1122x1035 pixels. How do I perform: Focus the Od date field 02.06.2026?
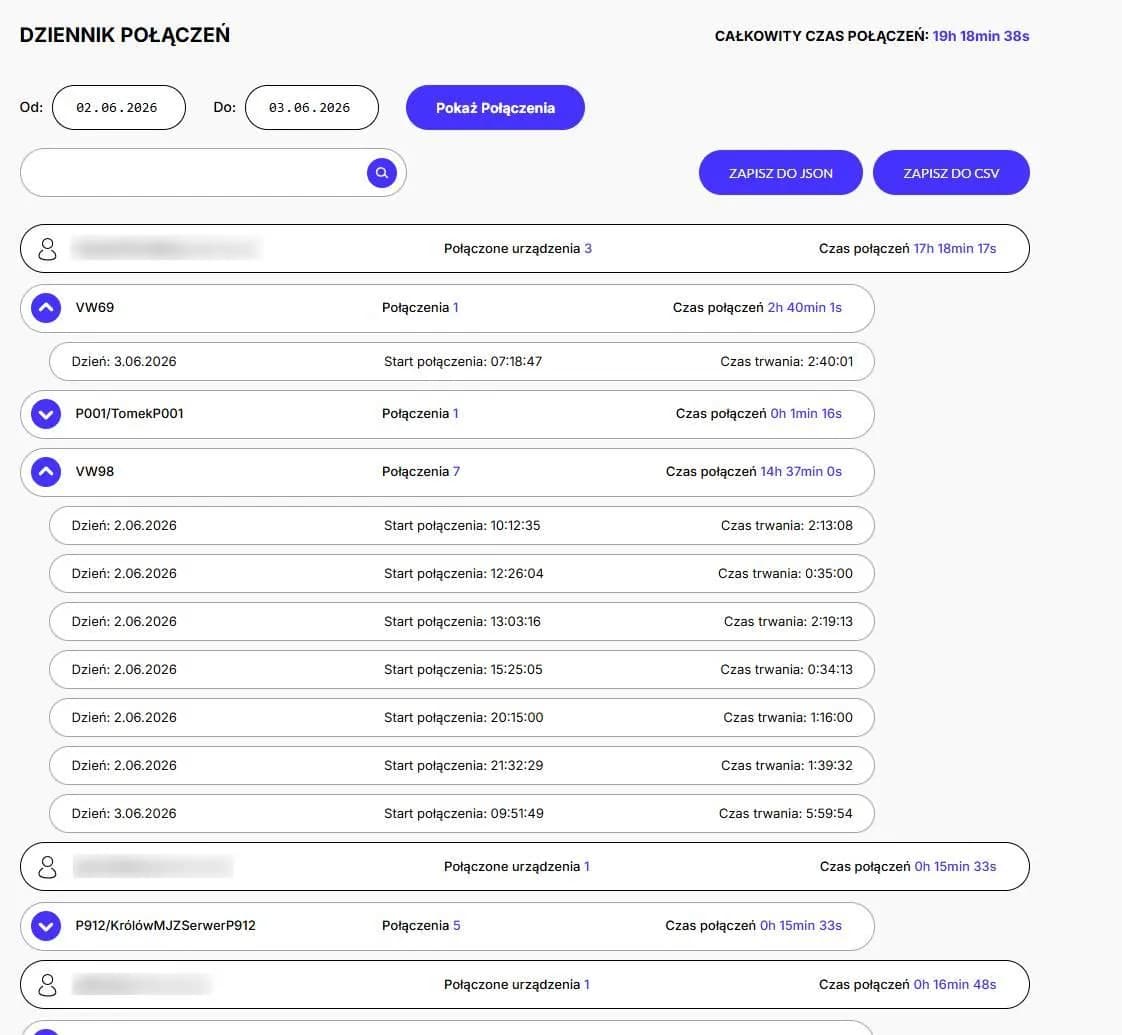(x=119, y=107)
